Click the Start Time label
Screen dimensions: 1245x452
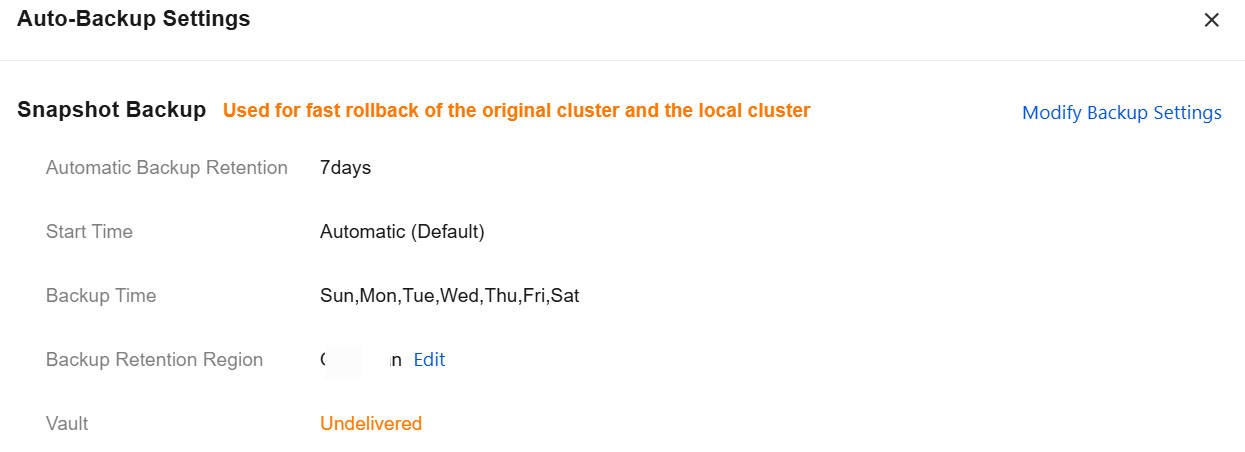[89, 232]
